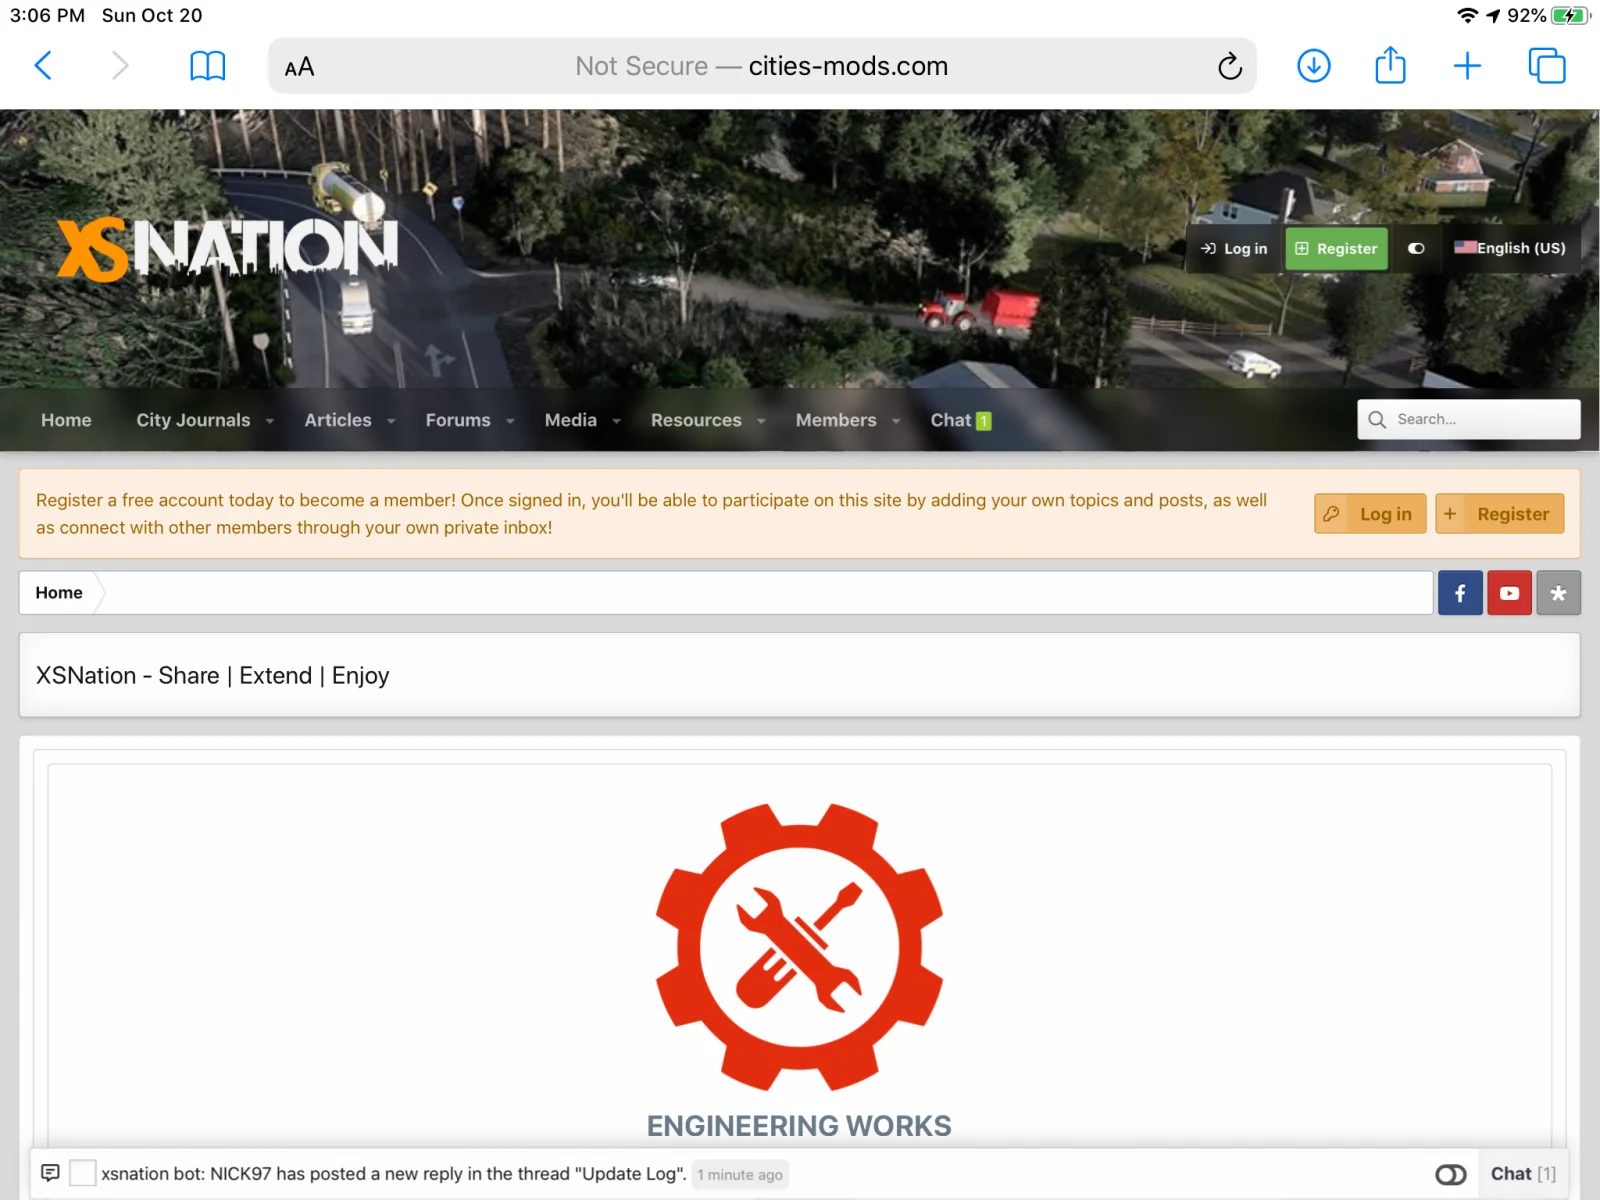
Task: Open the Facebook social icon
Action: [x=1460, y=593]
